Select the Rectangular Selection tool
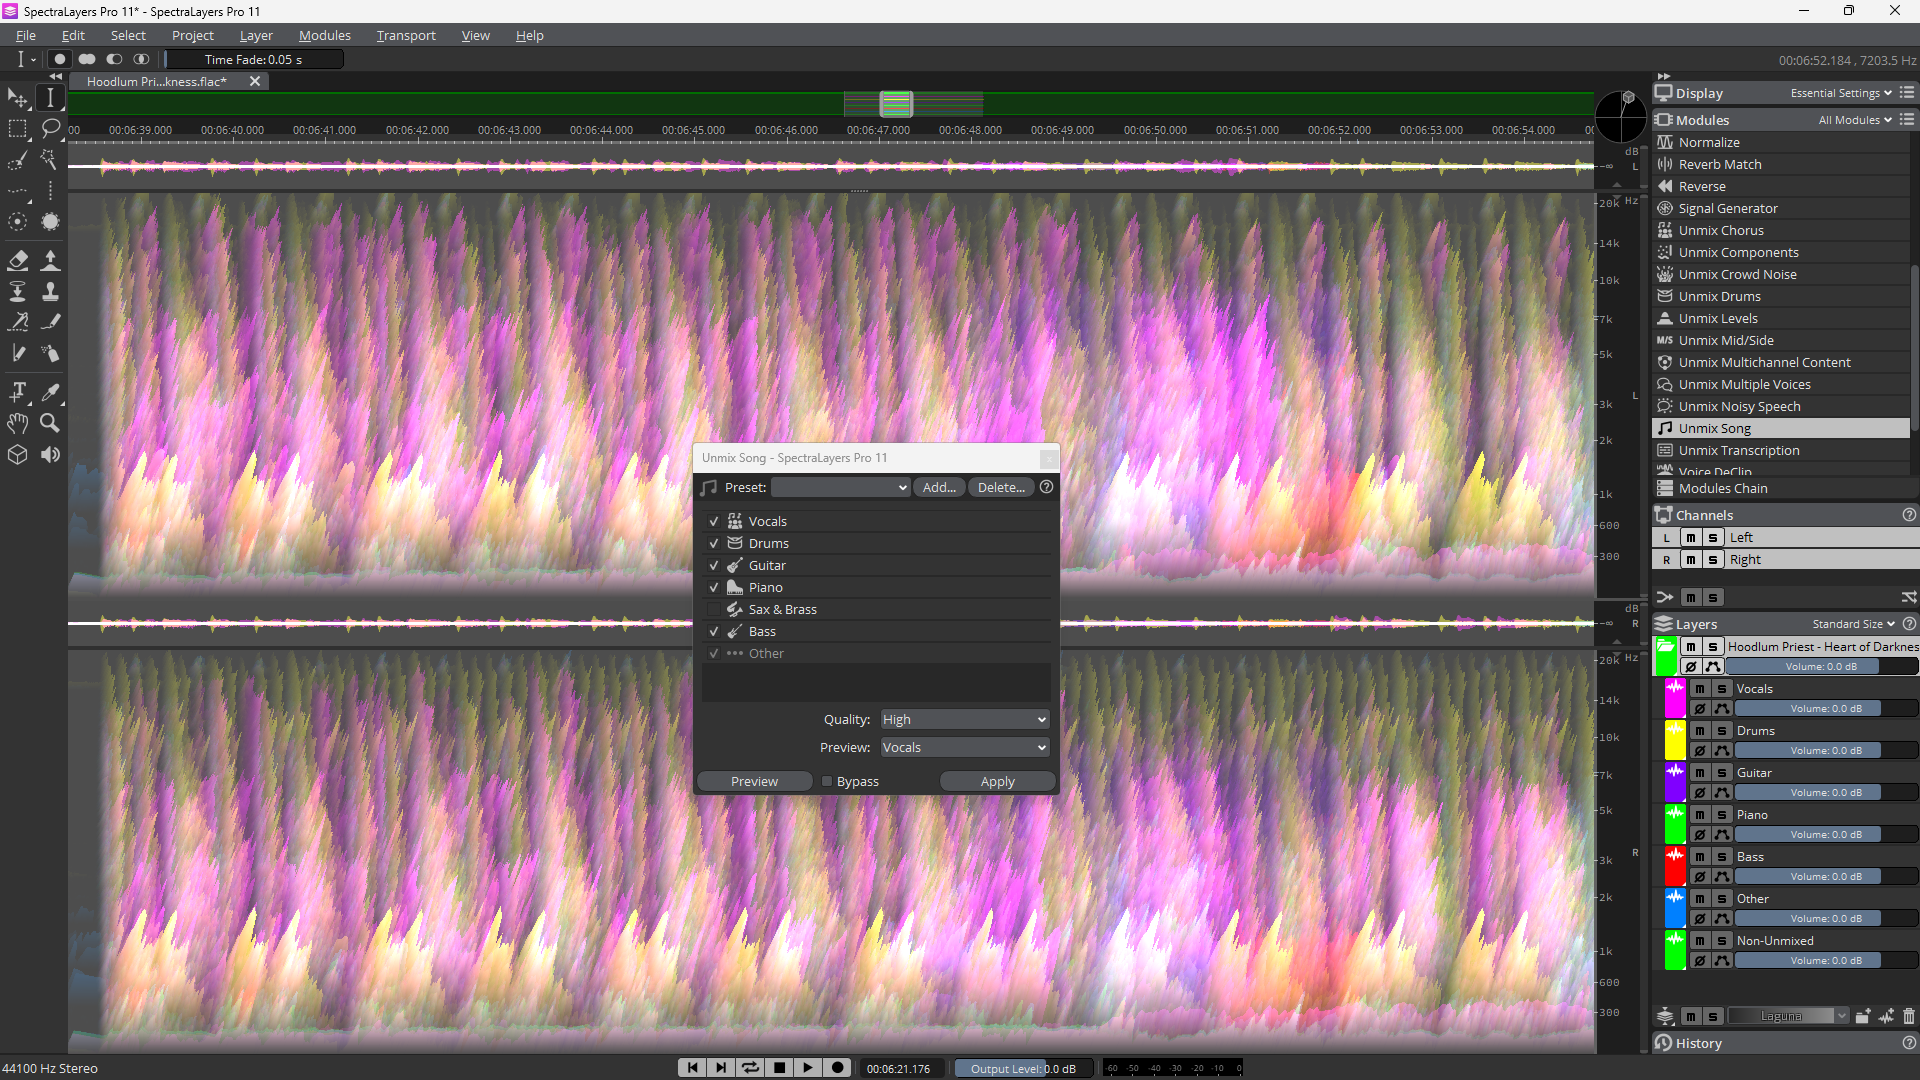 18,129
